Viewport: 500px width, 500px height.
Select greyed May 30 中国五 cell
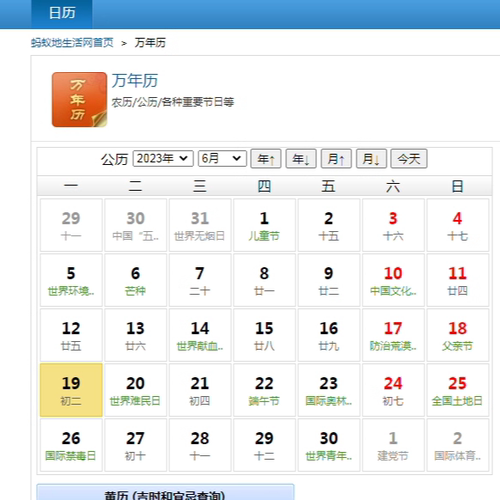(135, 225)
